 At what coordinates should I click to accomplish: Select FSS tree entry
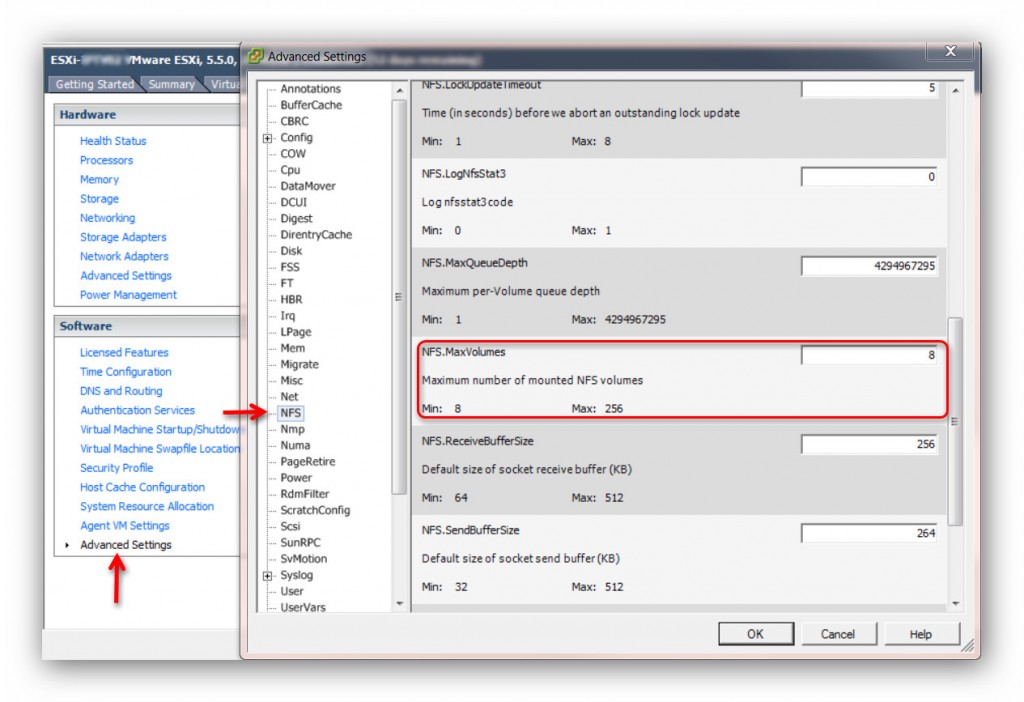[x=290, y=267]
